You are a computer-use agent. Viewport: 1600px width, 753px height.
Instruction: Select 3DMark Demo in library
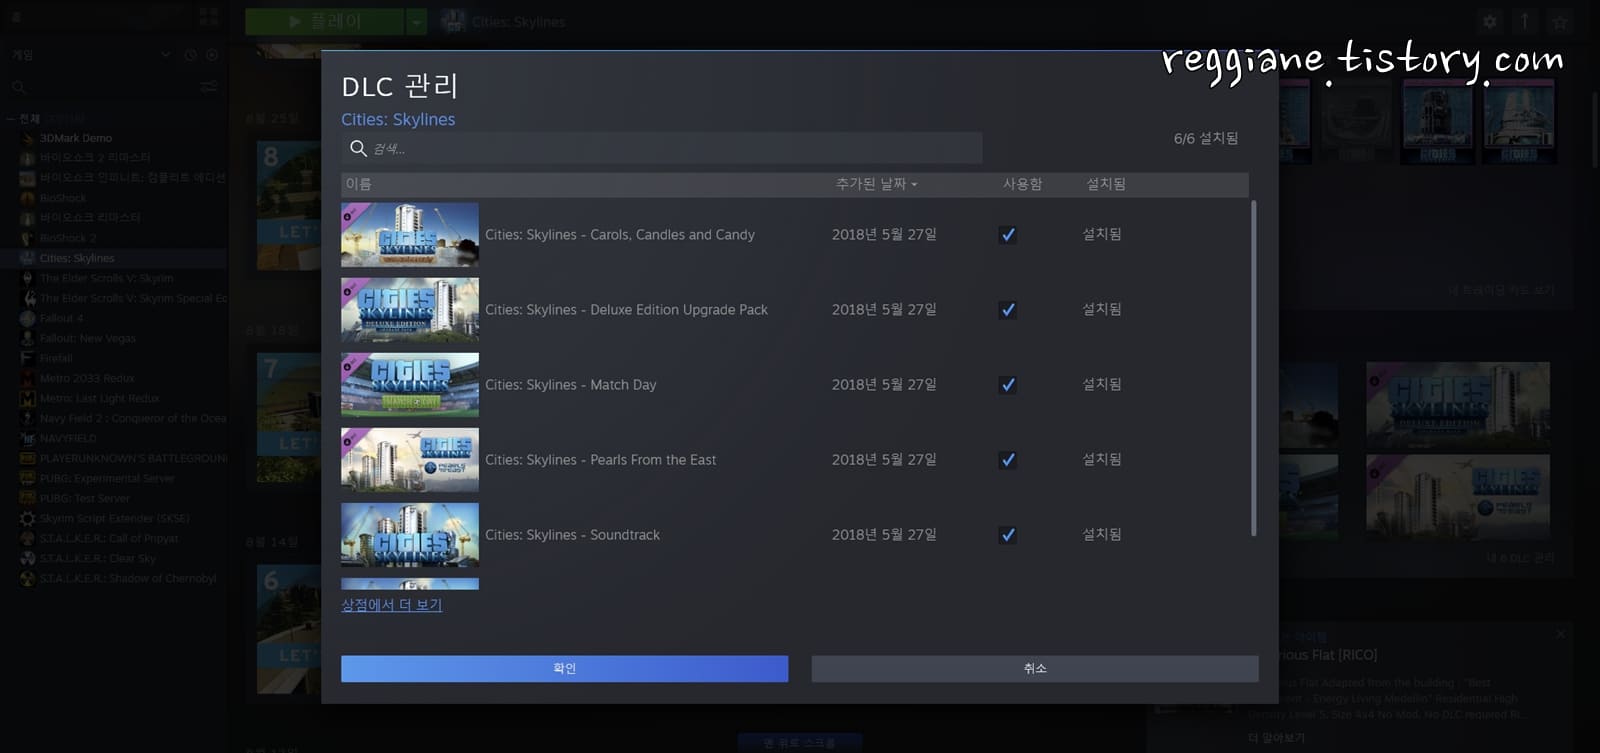pos(76,138)
